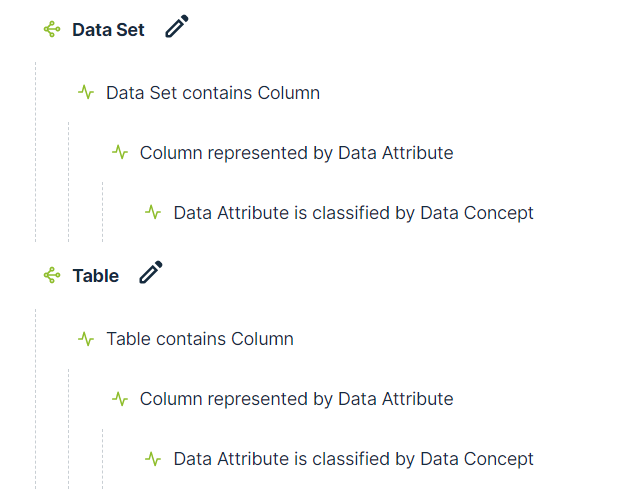Select the 'Data Set' root node label
The width and height of the screenshot is (642, 501).
pyautogui.click(x=108, y=30)
